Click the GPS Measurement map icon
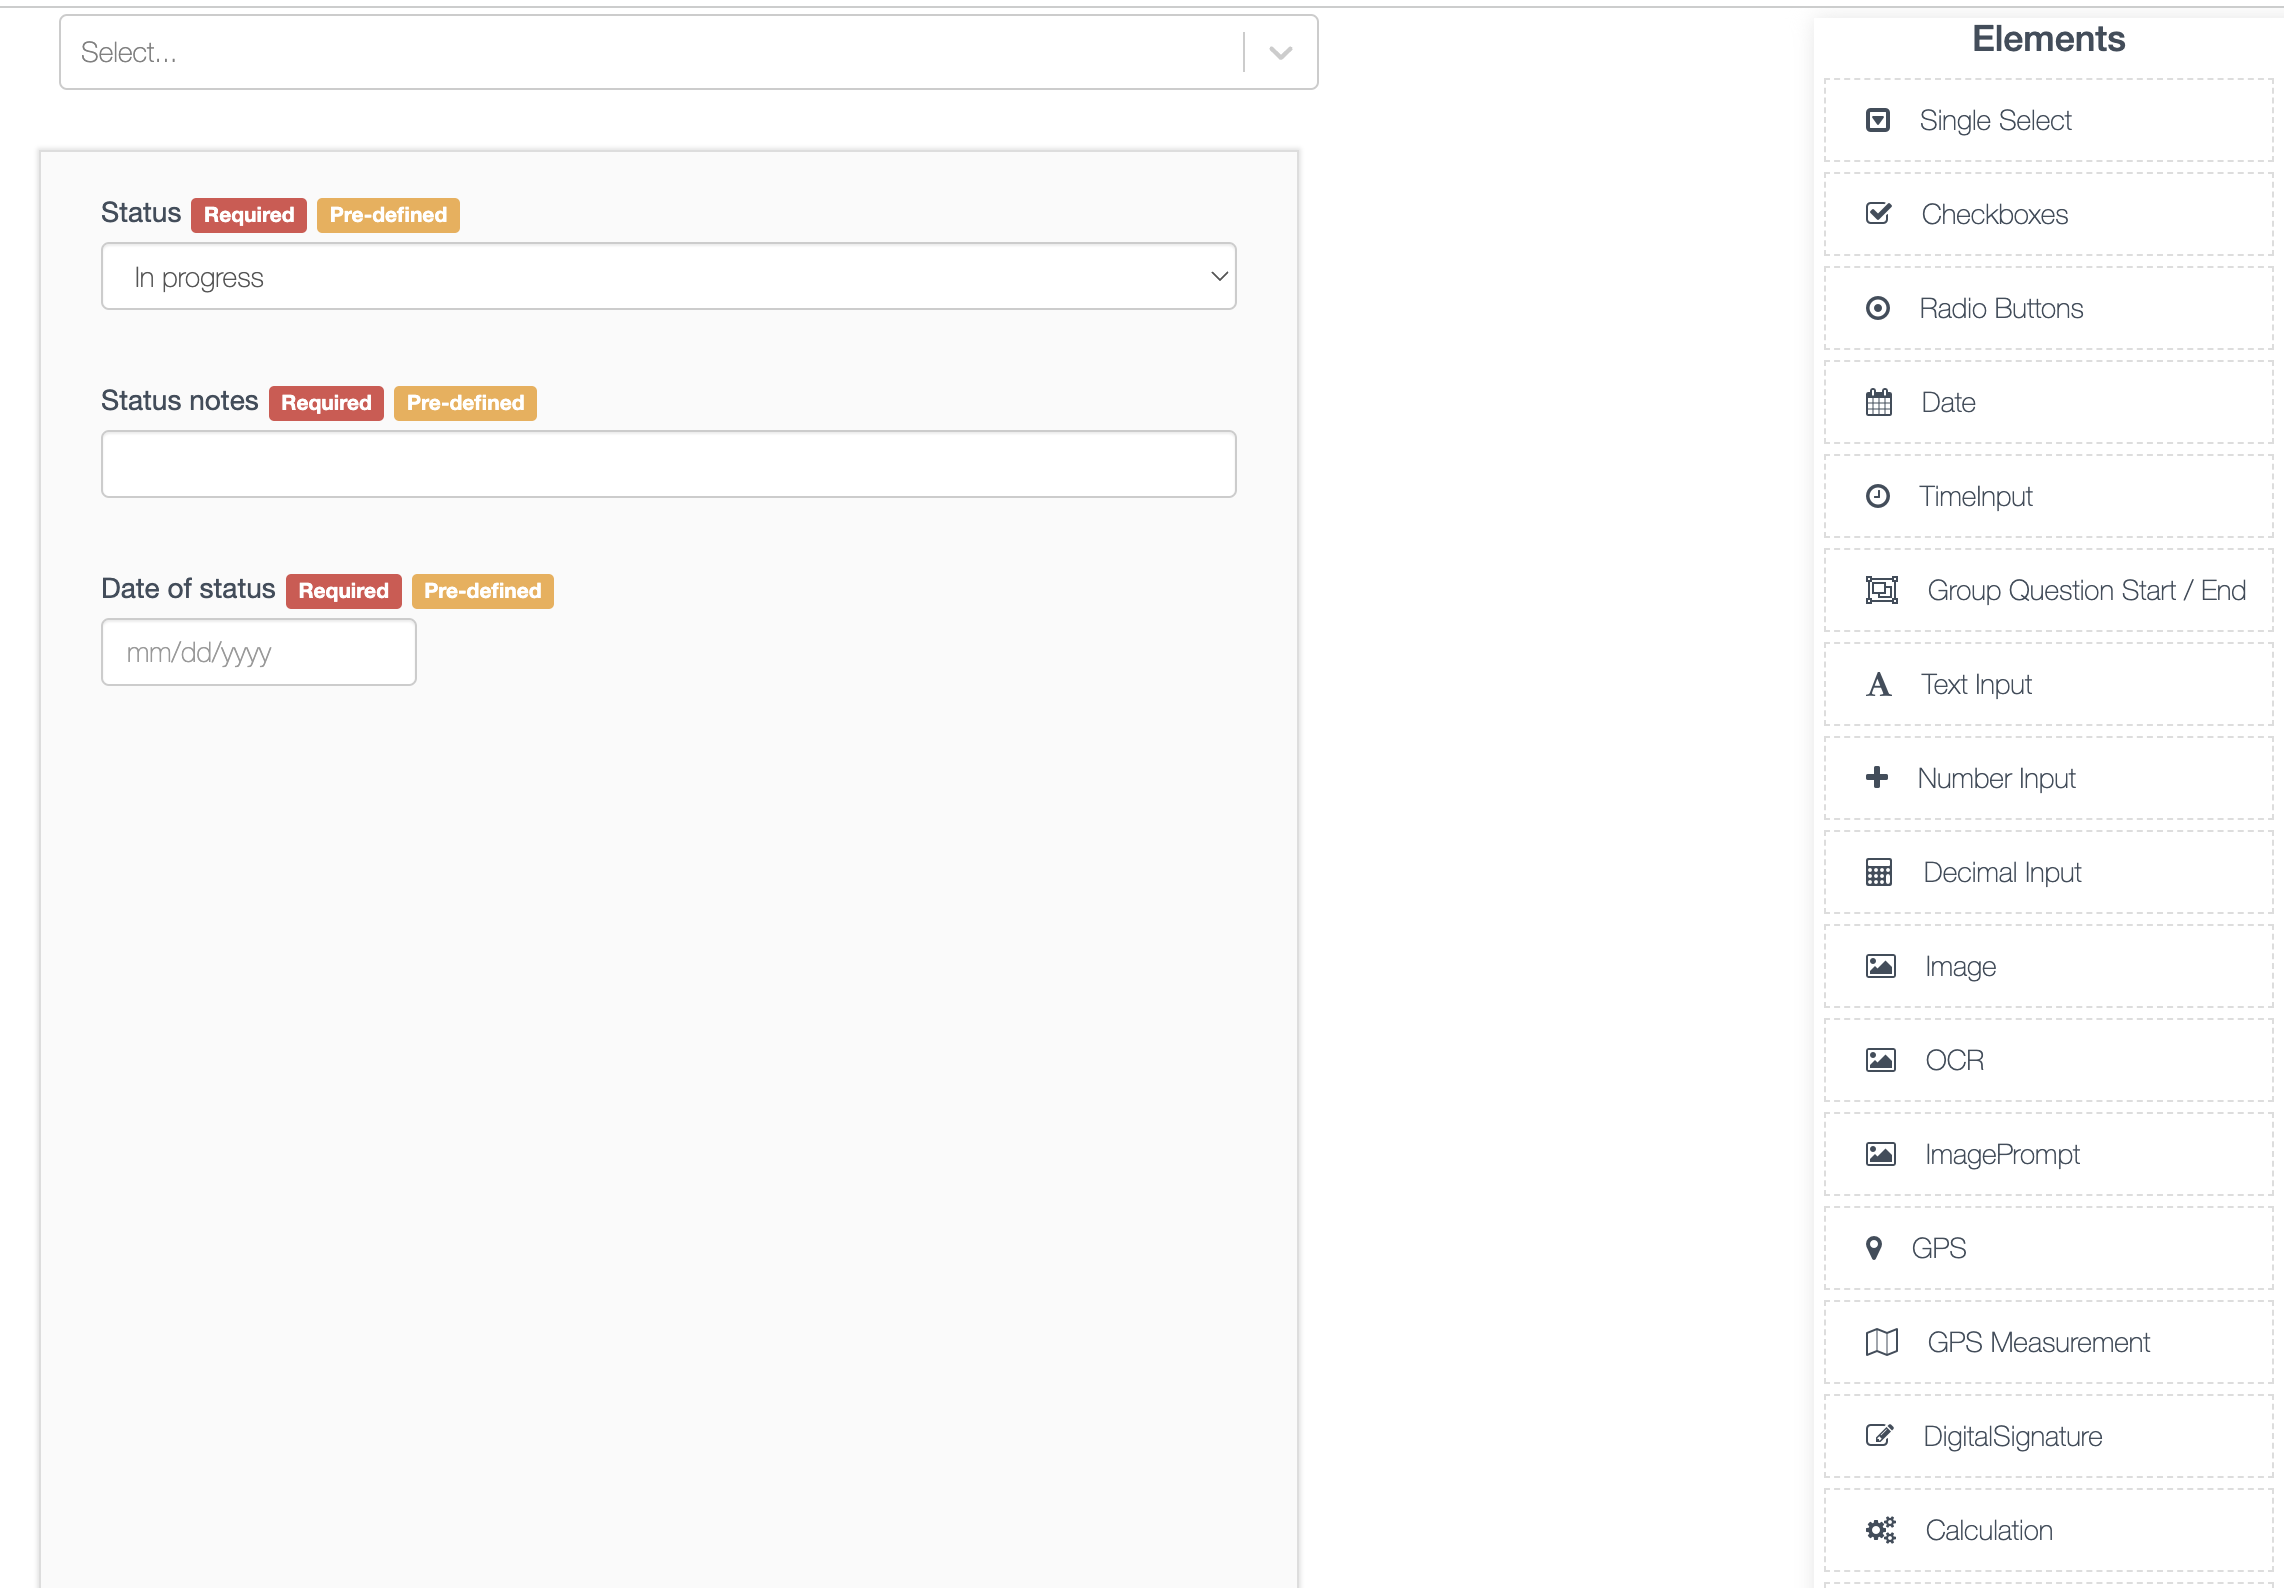The height and width of the screenshot is (1588, 2284). (x=1881, y=1342)
